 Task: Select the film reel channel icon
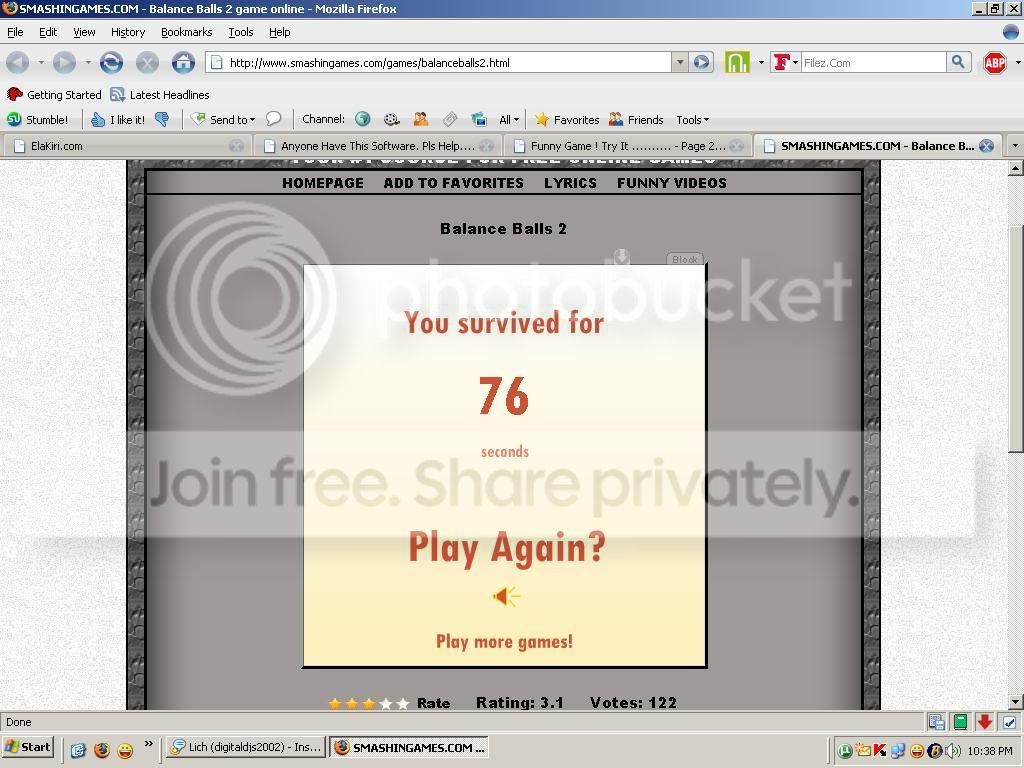(391, 119)
